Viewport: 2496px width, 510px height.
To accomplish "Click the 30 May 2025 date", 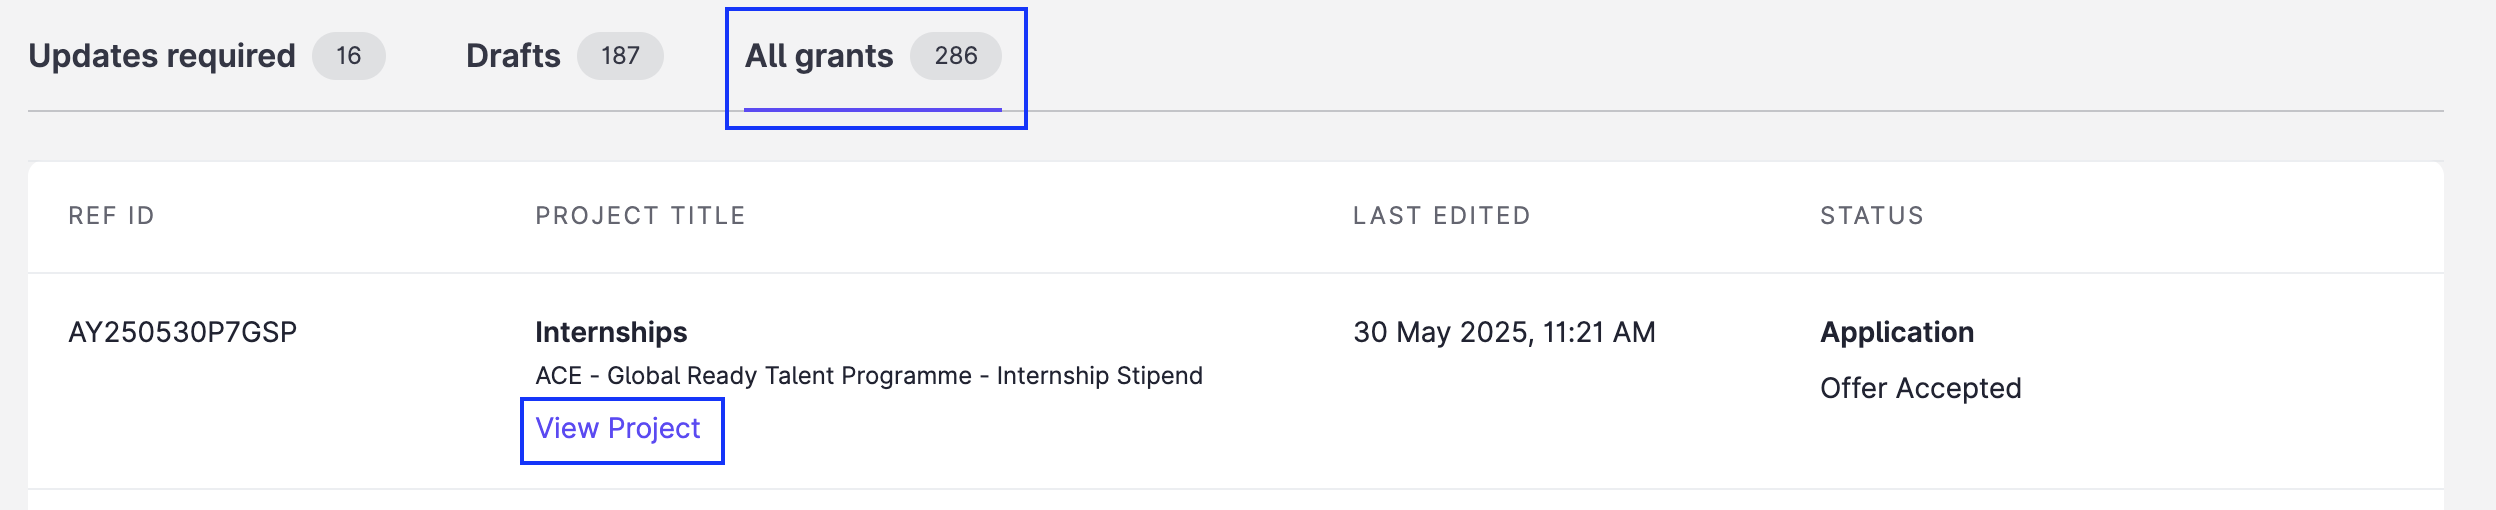I will pyautogui.click(x=1440, y=332).
